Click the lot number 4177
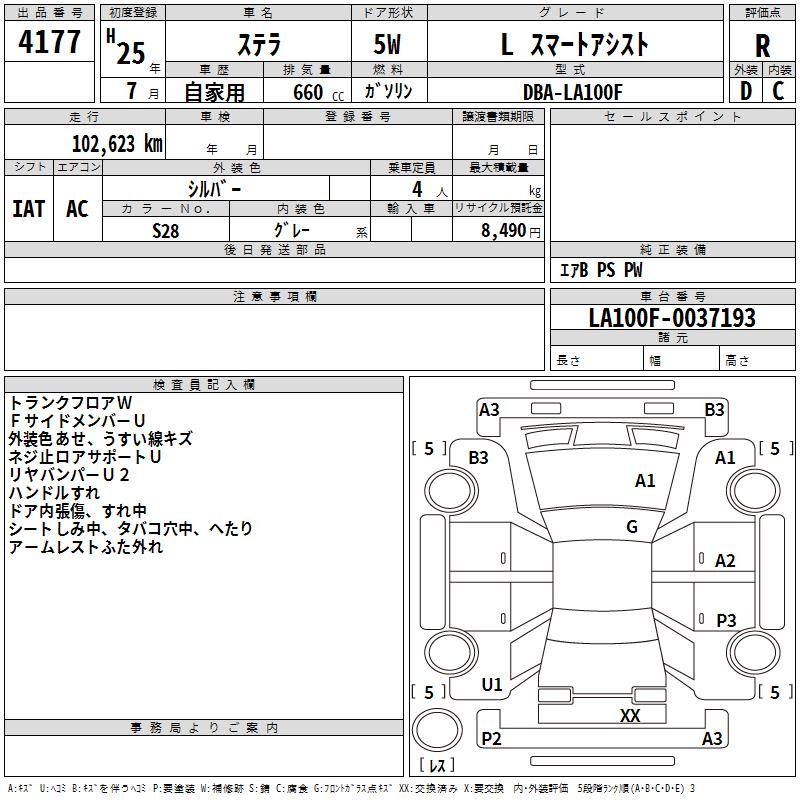Screen dimensions: 800x800 click(49, 42)
